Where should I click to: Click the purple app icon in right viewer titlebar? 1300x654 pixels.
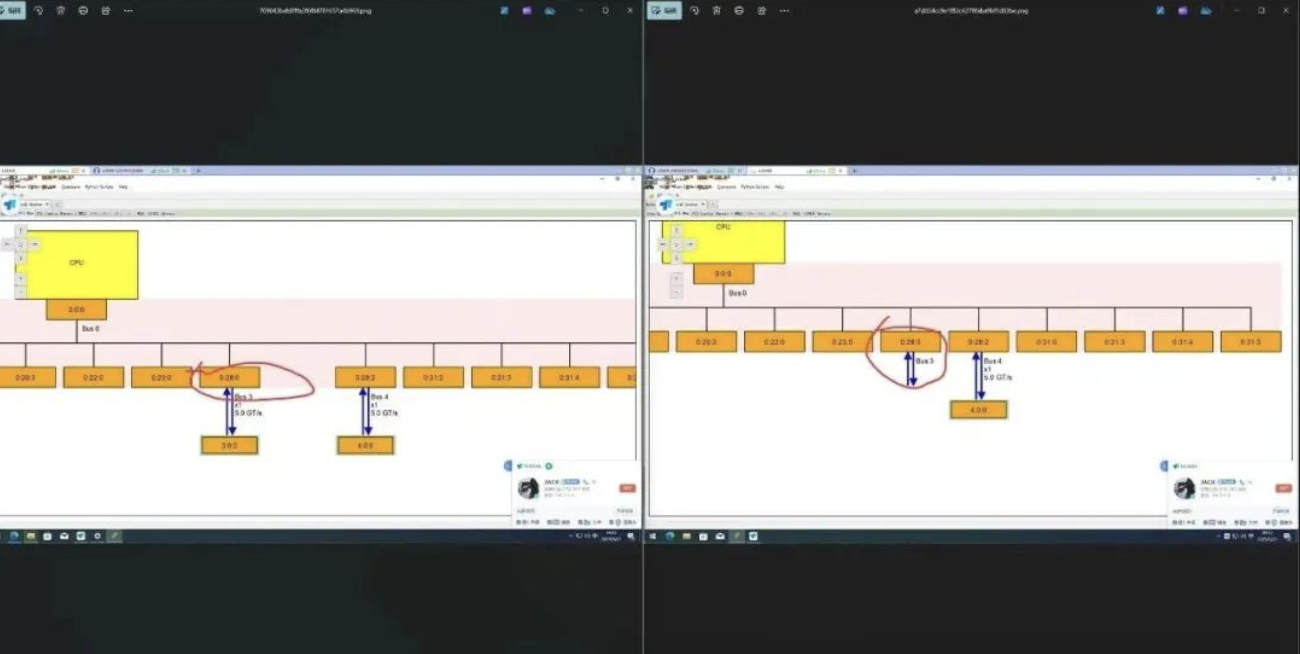(1182, 10)
